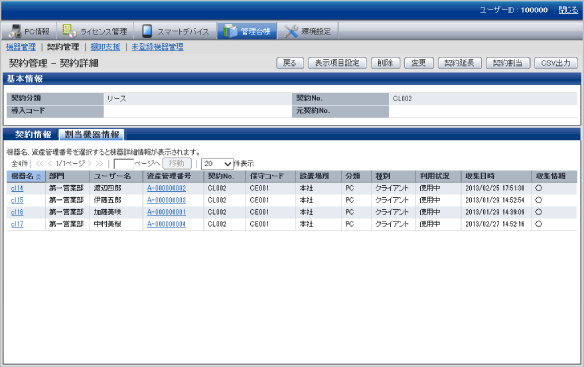Open asset number link in cl15 row
Screen dimensions: 584x367
pos(166,200)
